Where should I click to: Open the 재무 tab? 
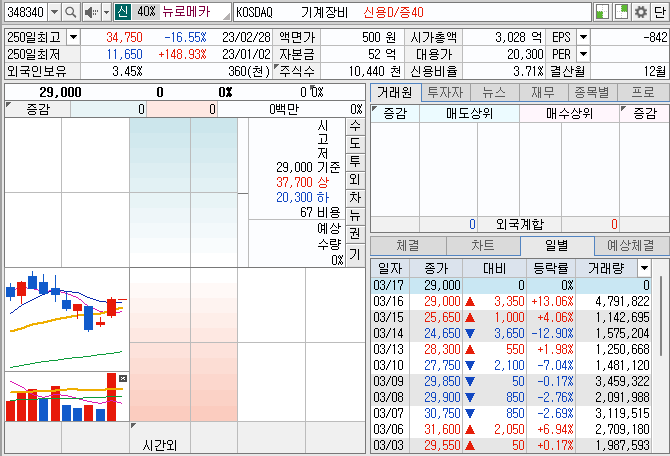[x=543, y=92]
